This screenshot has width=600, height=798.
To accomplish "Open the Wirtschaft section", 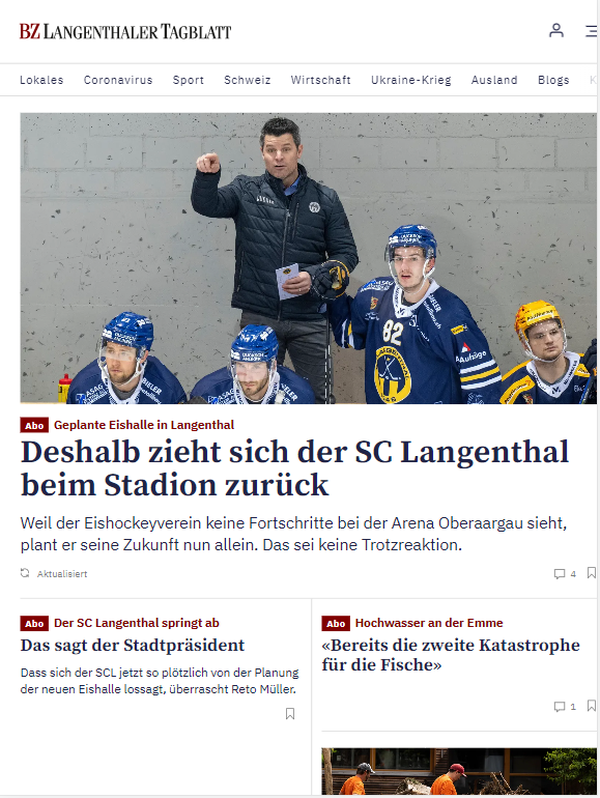I will click(321, 80).
